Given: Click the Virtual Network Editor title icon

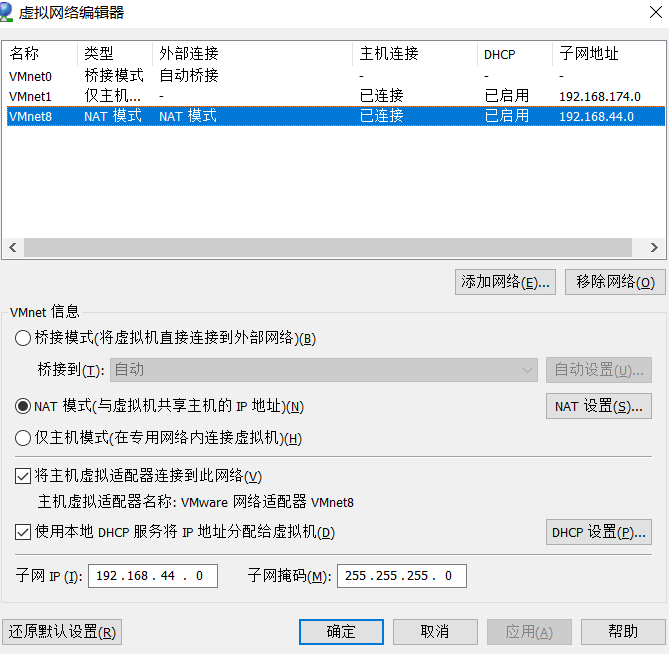Looking at the screenshot, I should (6, 12).
